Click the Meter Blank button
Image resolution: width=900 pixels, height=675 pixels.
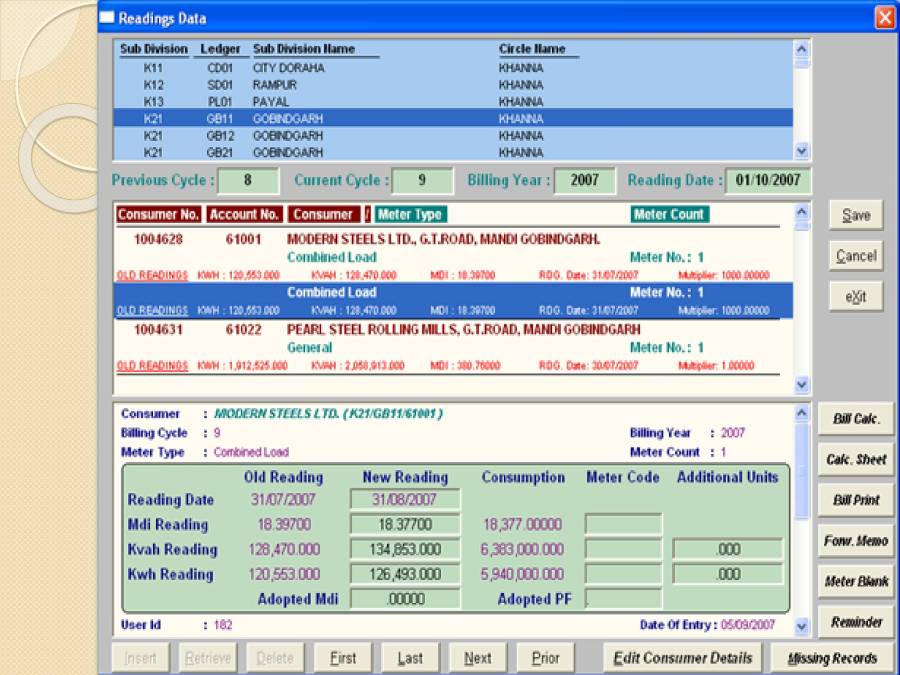(x=855, y=581)
